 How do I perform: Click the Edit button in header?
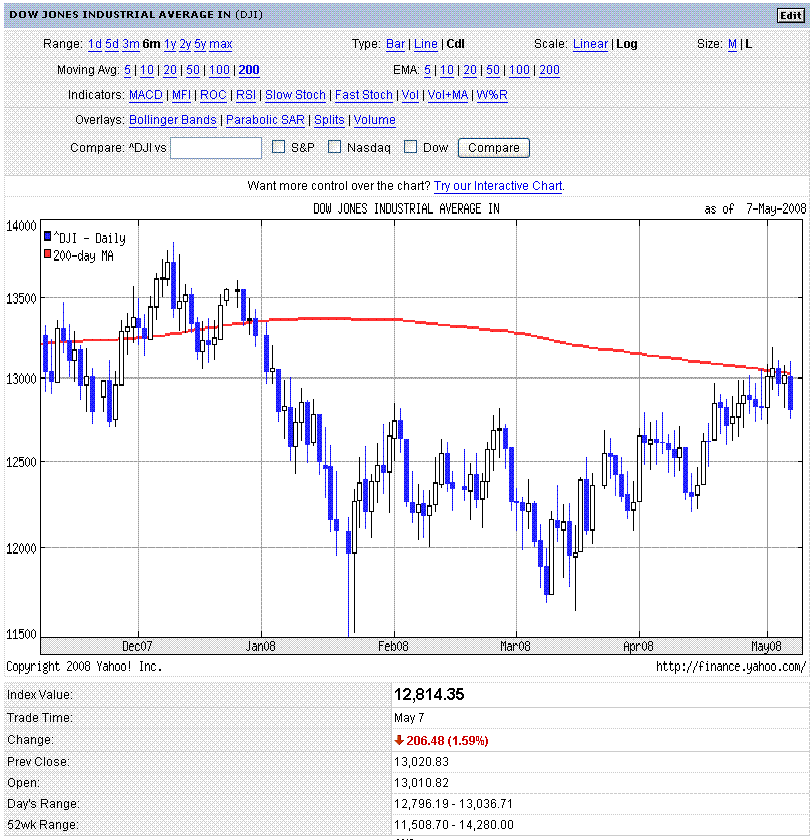[x=789, y=15]
